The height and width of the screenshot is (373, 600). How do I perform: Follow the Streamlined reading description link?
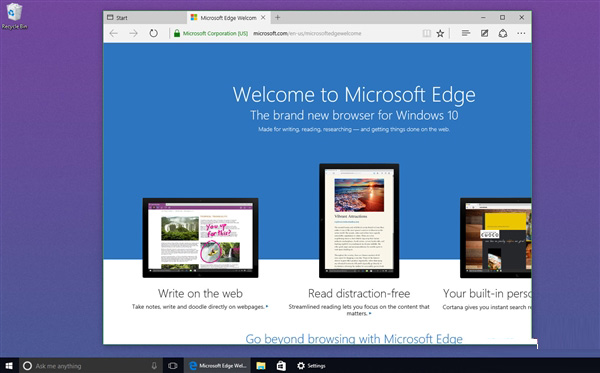click(359, 310)
